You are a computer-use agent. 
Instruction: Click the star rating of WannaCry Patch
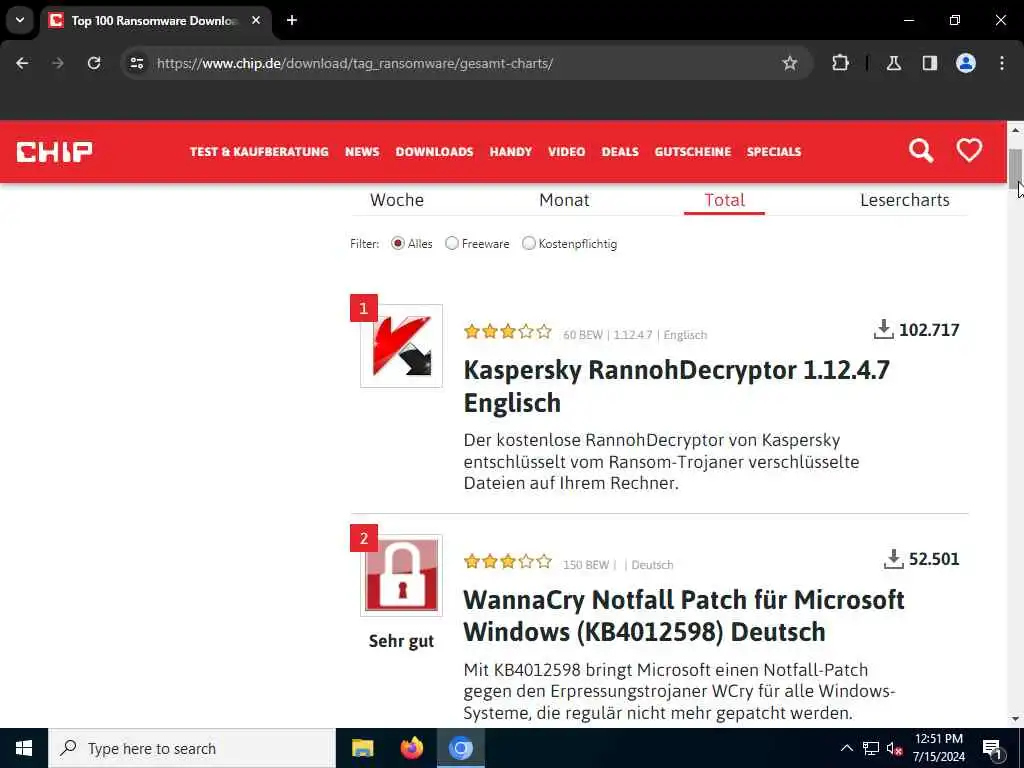pos(507,562)
